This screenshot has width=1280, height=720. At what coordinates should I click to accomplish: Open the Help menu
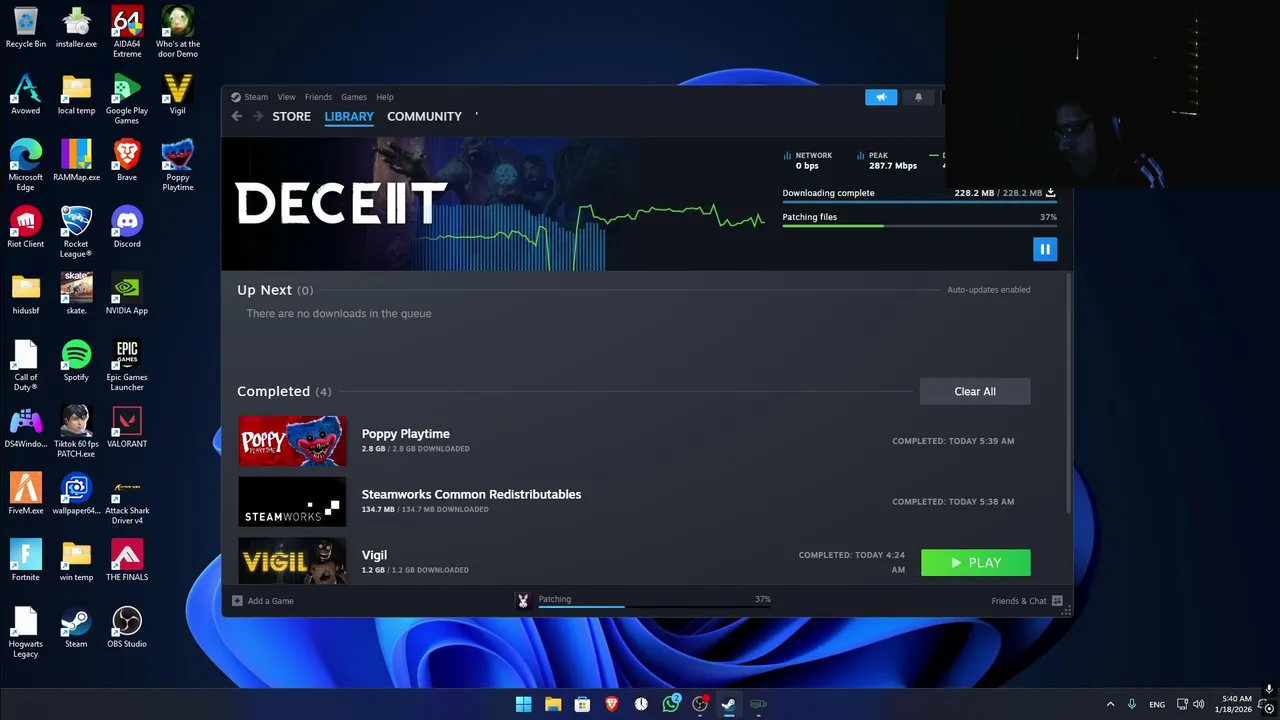(385, 97)
